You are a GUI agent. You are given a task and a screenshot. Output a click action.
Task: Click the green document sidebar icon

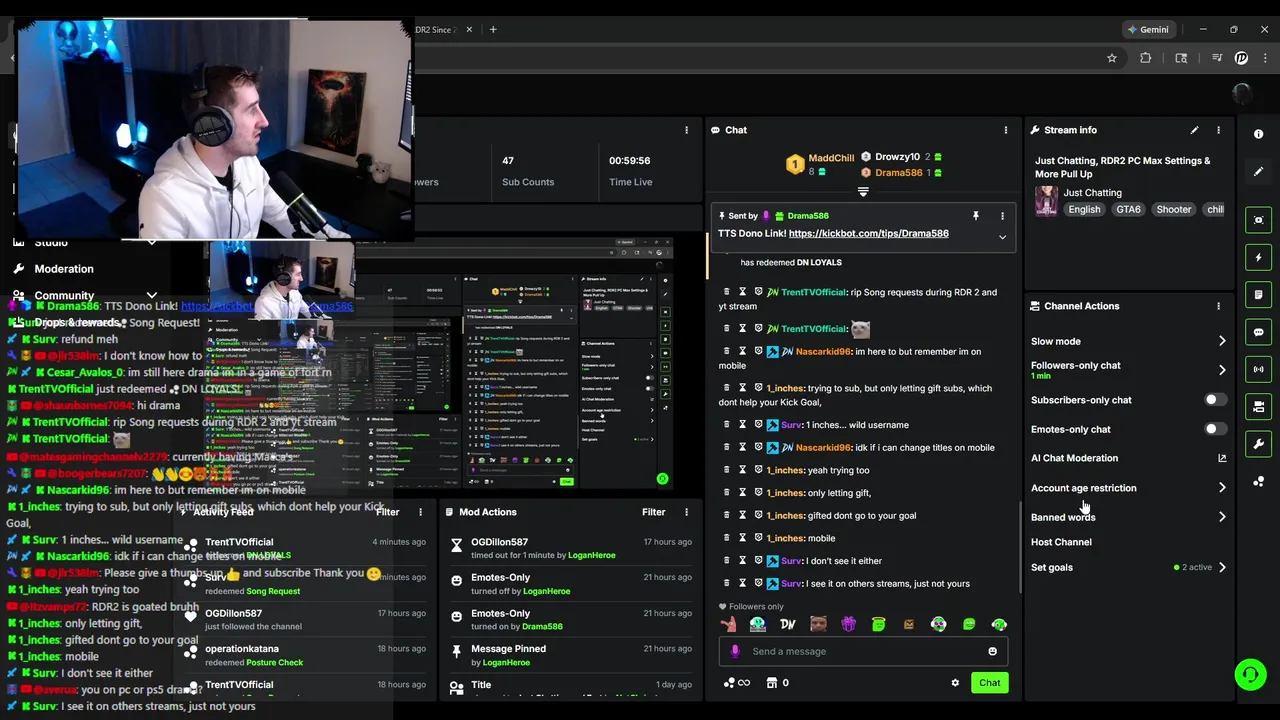pos(1258,295)
